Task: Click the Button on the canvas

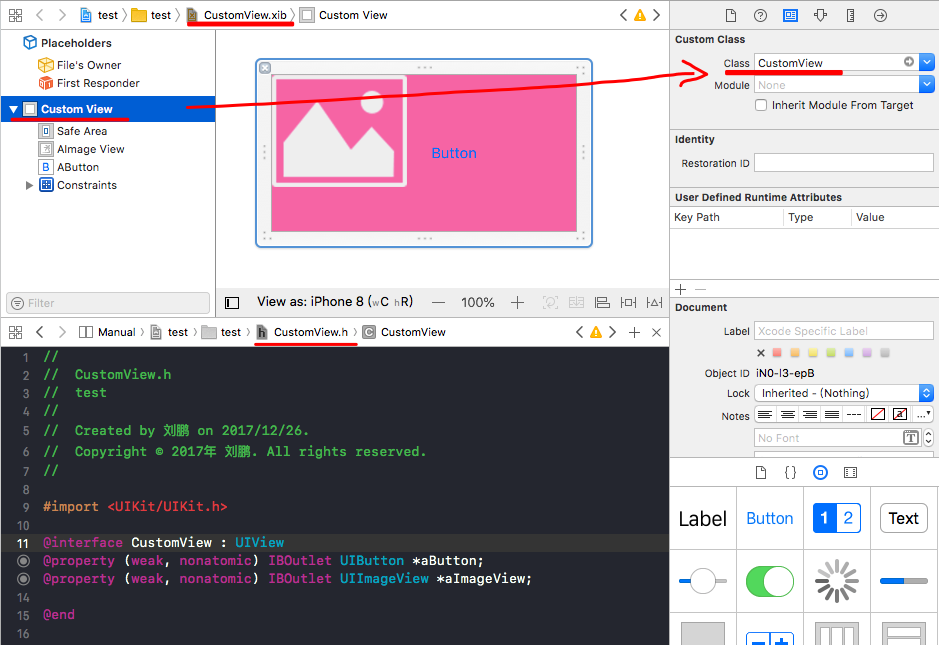Action: click(x=454, y=153)
